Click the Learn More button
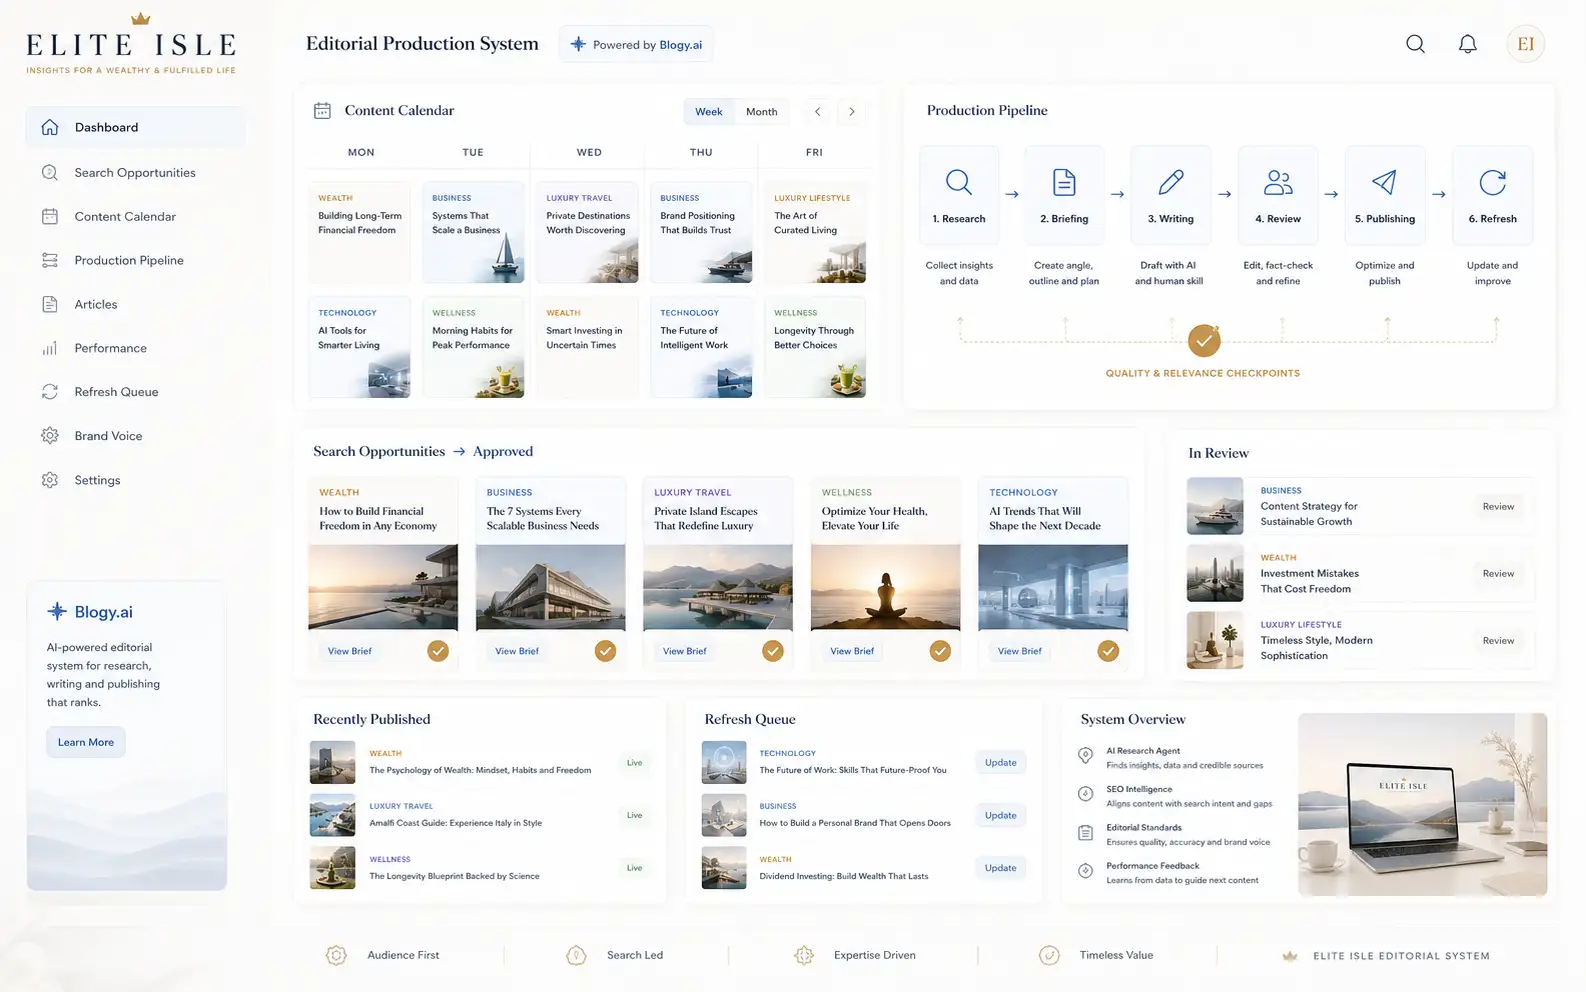The image size is (1586, 992). (86, 742)
